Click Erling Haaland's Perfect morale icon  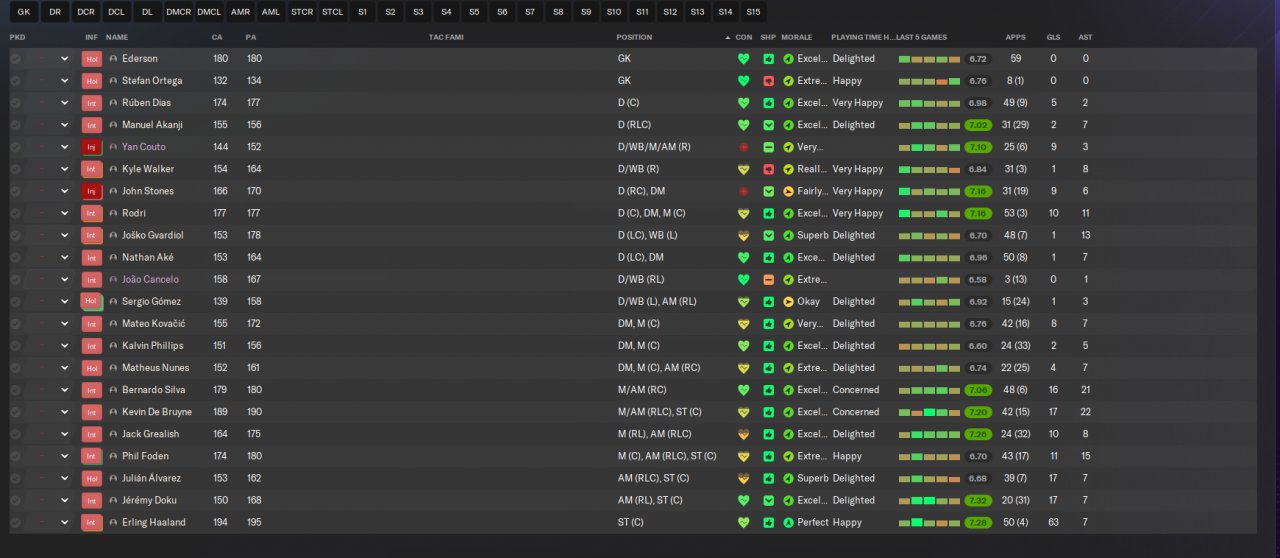pyautogui.click(x=788, y=522)
